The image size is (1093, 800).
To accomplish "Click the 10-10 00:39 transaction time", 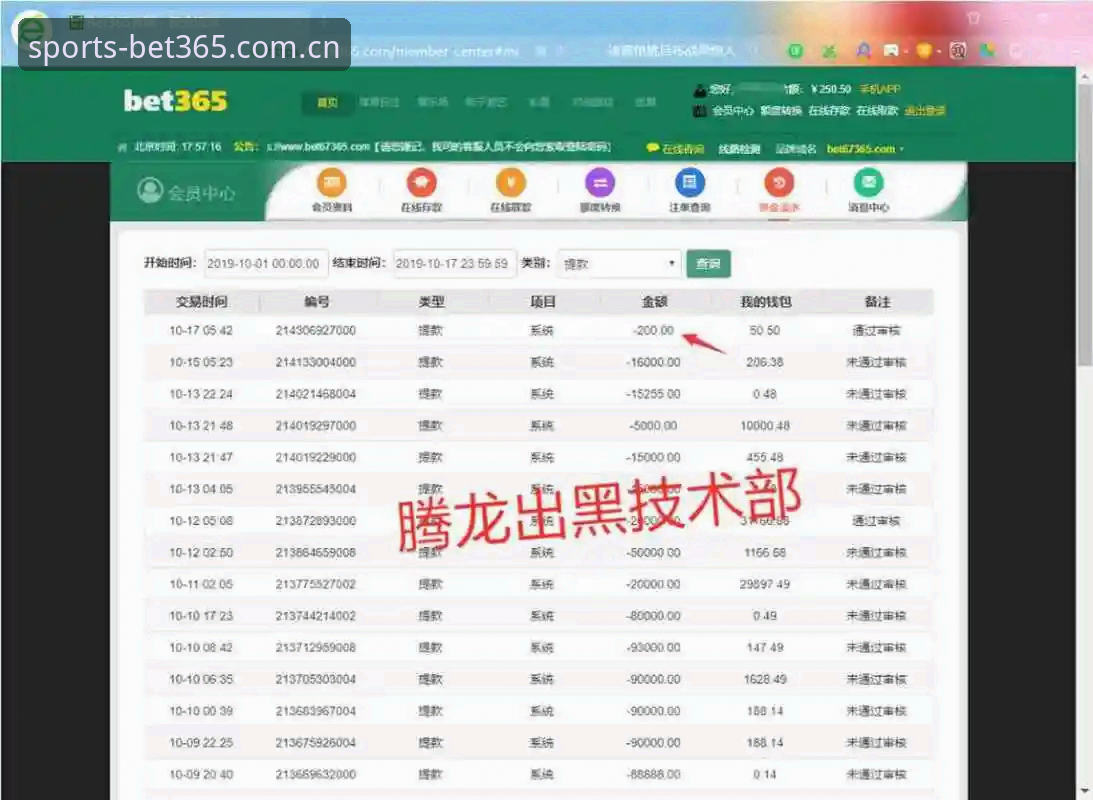I will [x=201, y=711].
